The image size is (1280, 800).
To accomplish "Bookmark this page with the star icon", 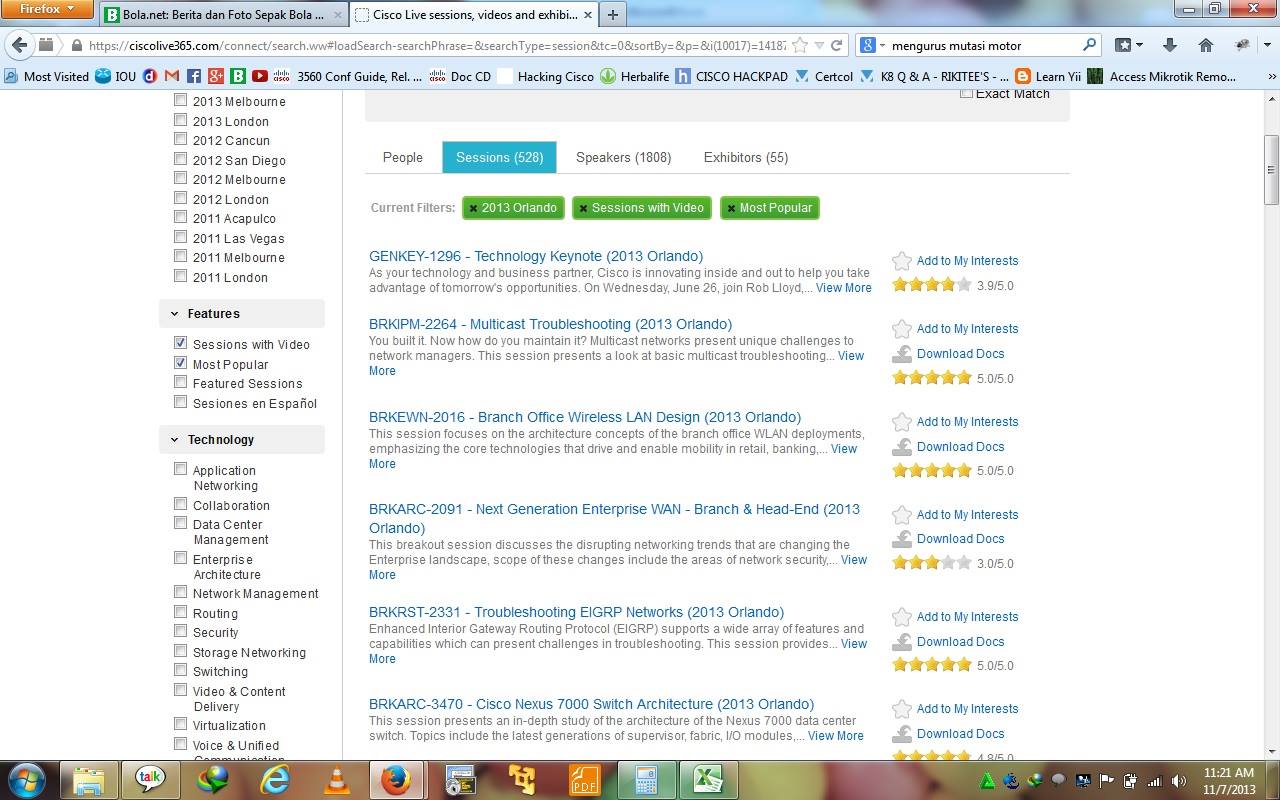I will pyautogui.click(x=799, y=45).
